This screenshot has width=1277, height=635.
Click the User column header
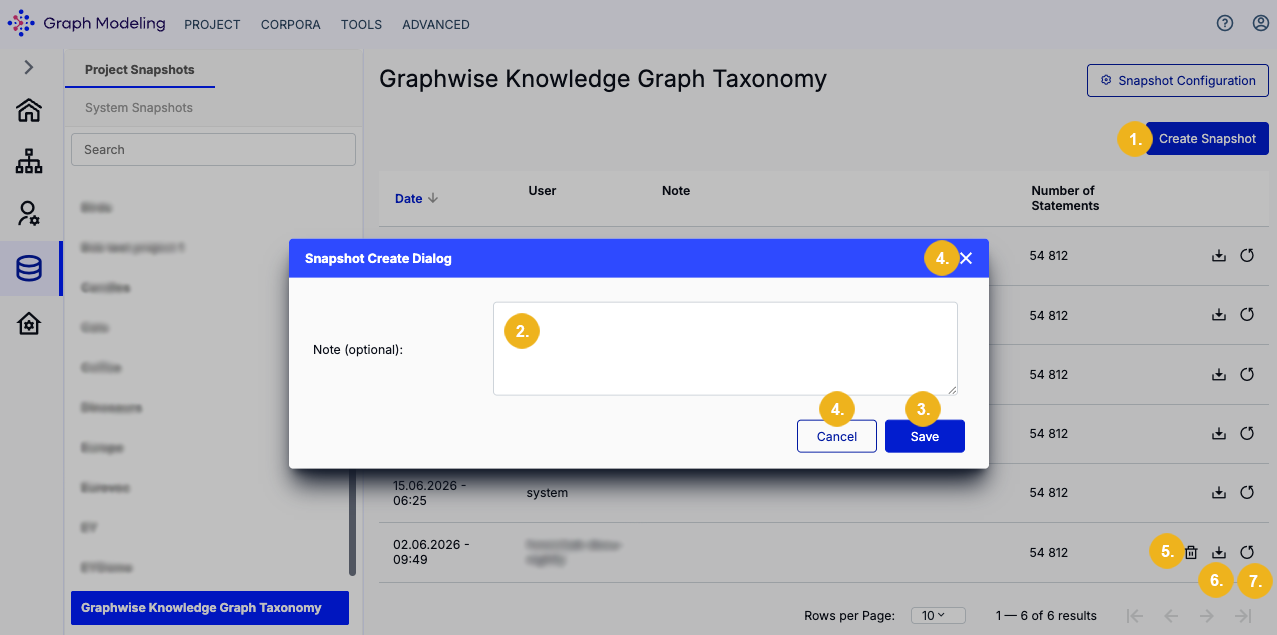542,191
